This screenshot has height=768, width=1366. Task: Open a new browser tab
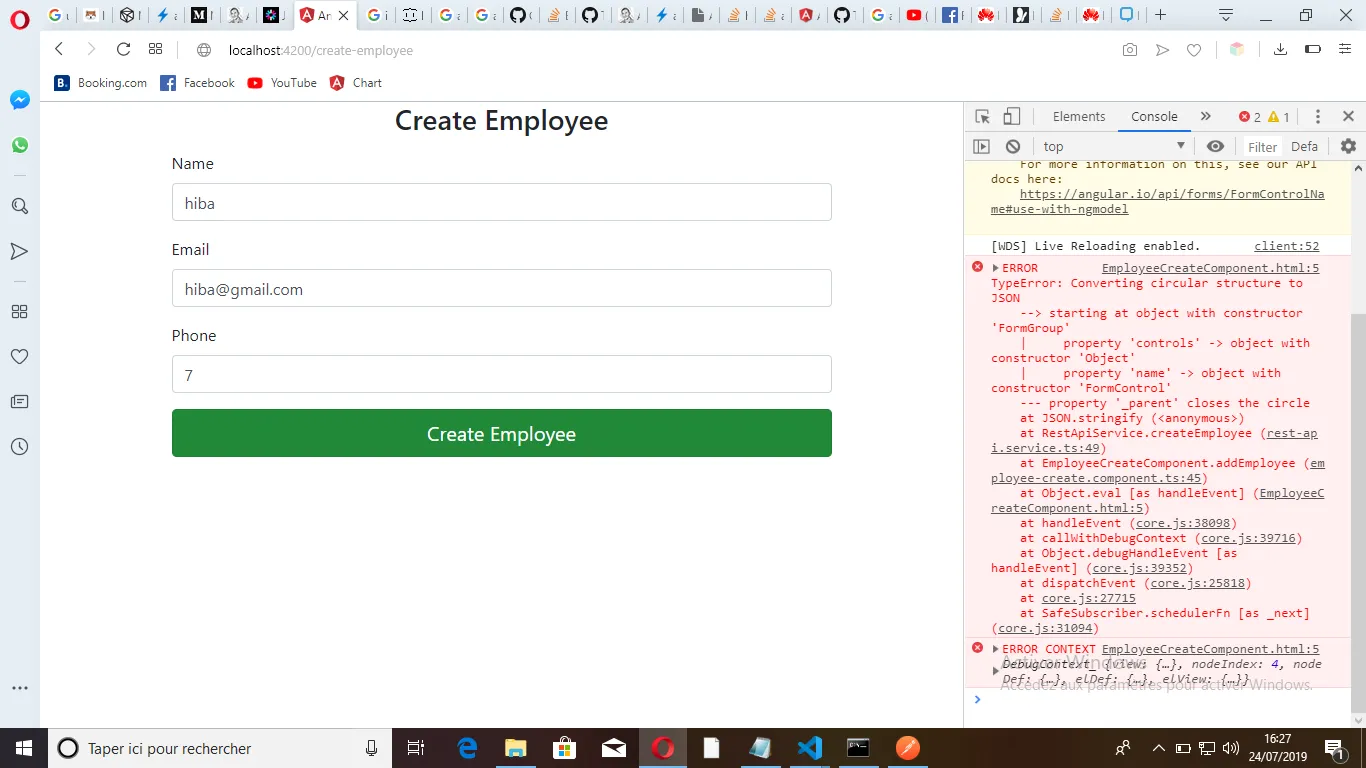click(x=1160, y=15)
